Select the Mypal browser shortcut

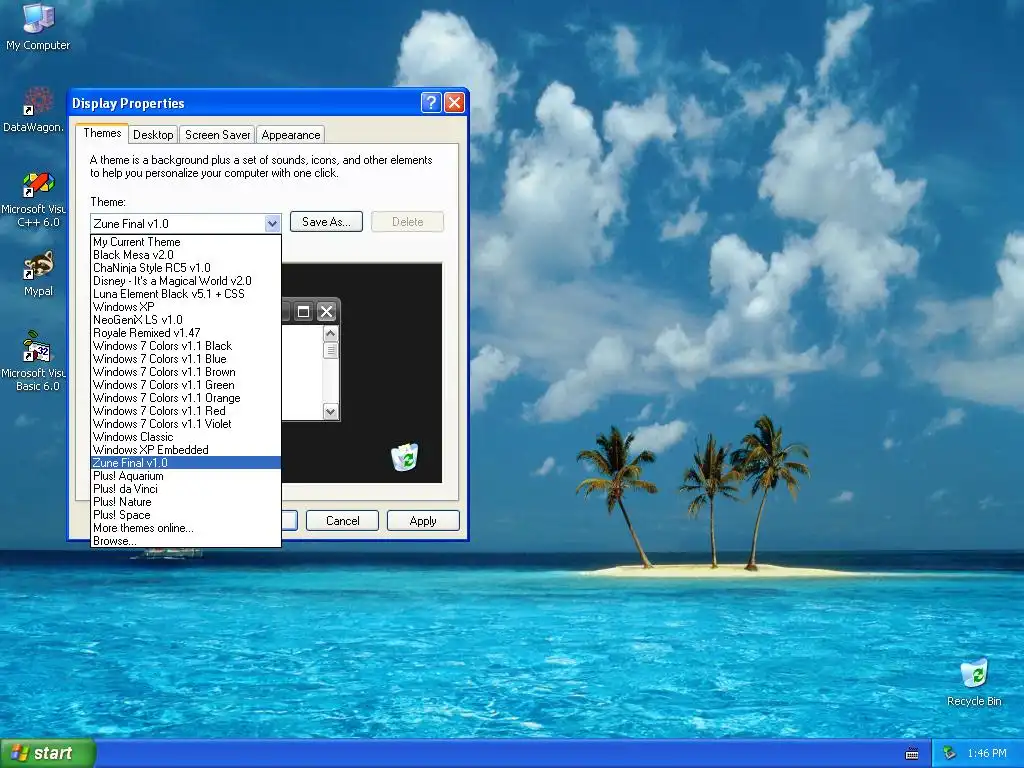pos(38,274)
